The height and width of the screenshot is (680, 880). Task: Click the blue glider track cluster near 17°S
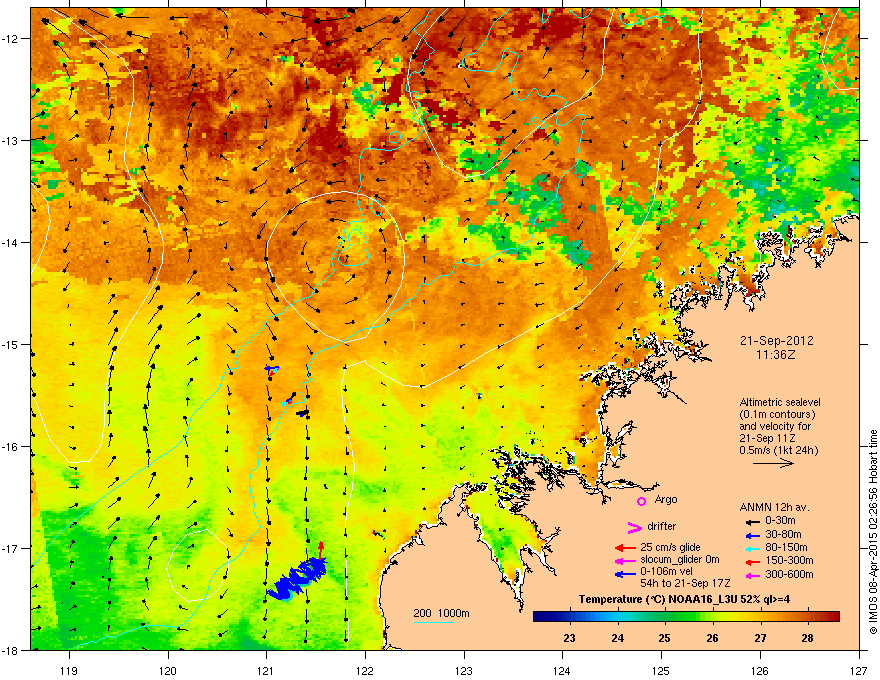(297, 580)
